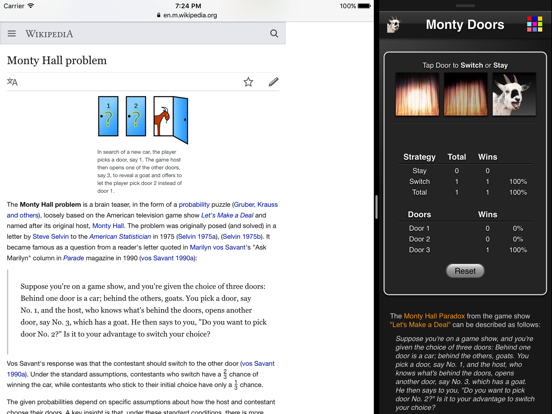Tap the language translation icon

tap(12, 82)
